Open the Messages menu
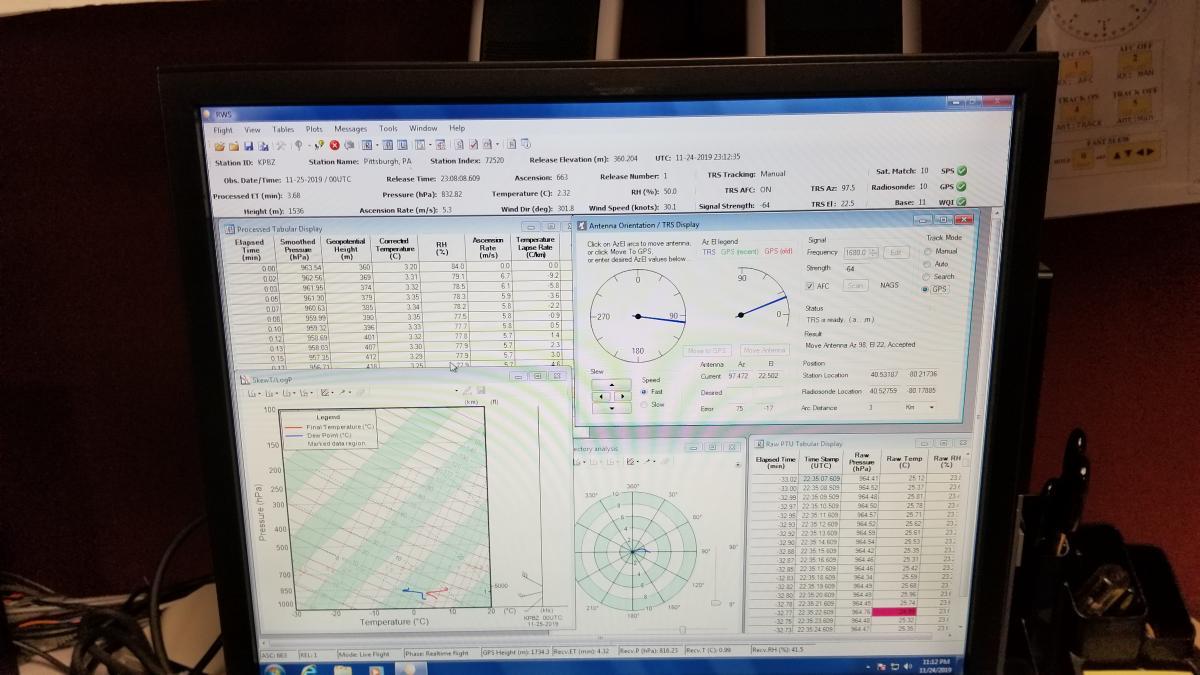1200x675 pixels. click(x=350, y=129)
